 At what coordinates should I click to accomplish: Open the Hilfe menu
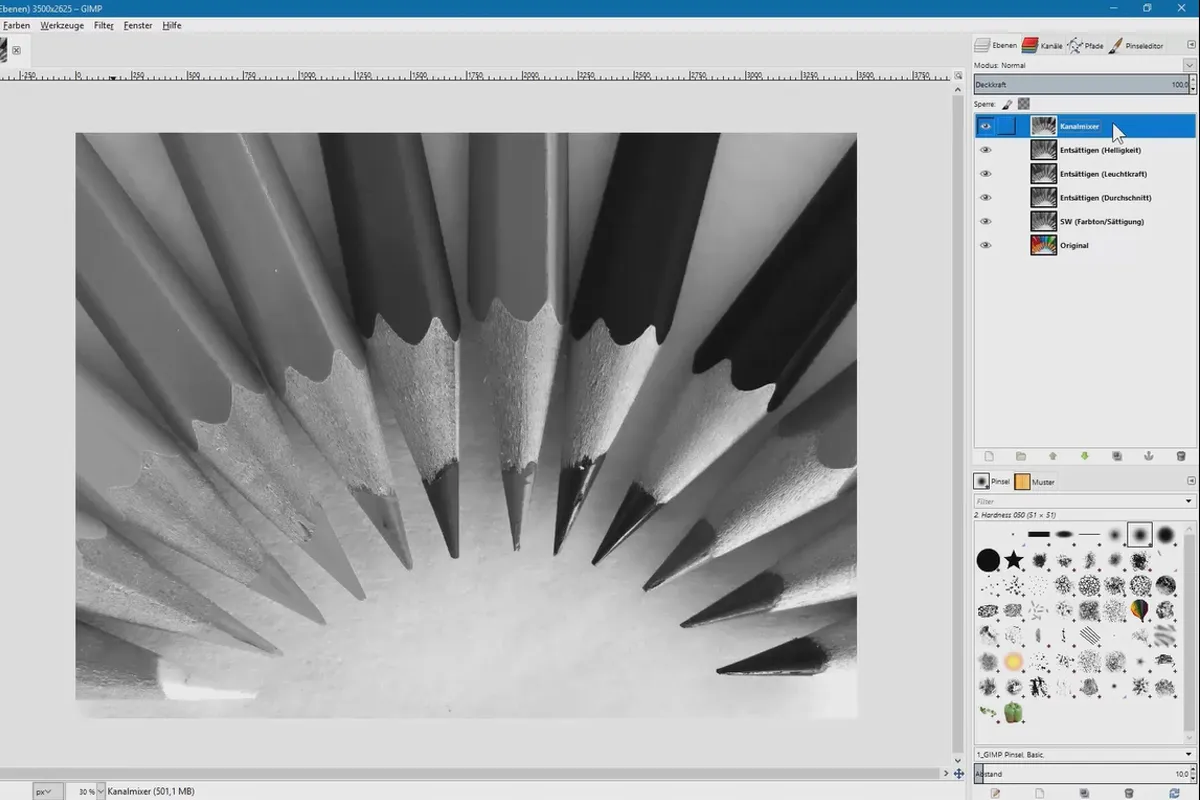(172, 25)
